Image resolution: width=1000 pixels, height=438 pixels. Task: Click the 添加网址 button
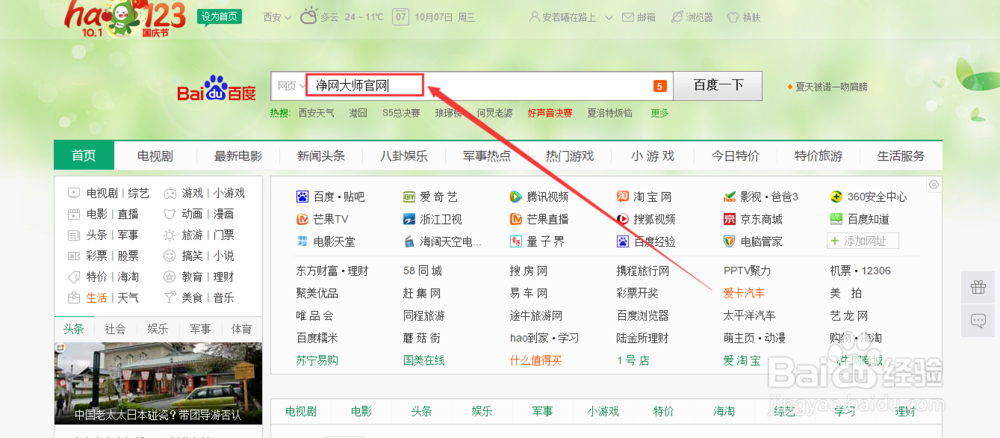pos(863,241)
